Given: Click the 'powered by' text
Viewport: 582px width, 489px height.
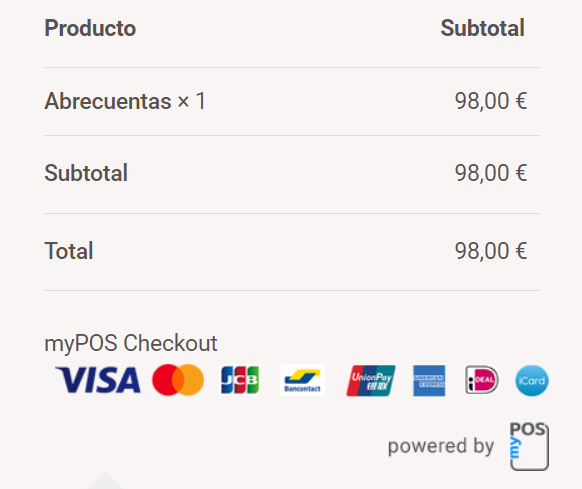Looking at the screenshot, I should coord(441,446).
